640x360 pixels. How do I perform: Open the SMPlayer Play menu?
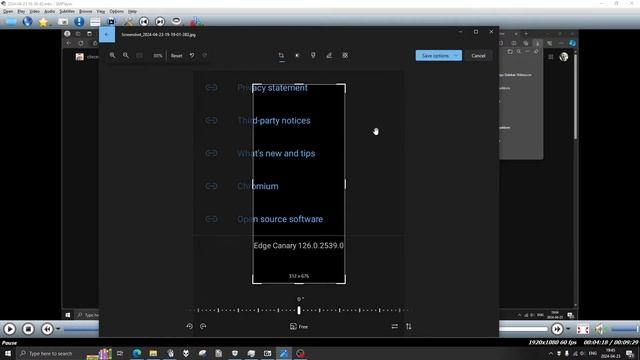click(x=21, y=11)
